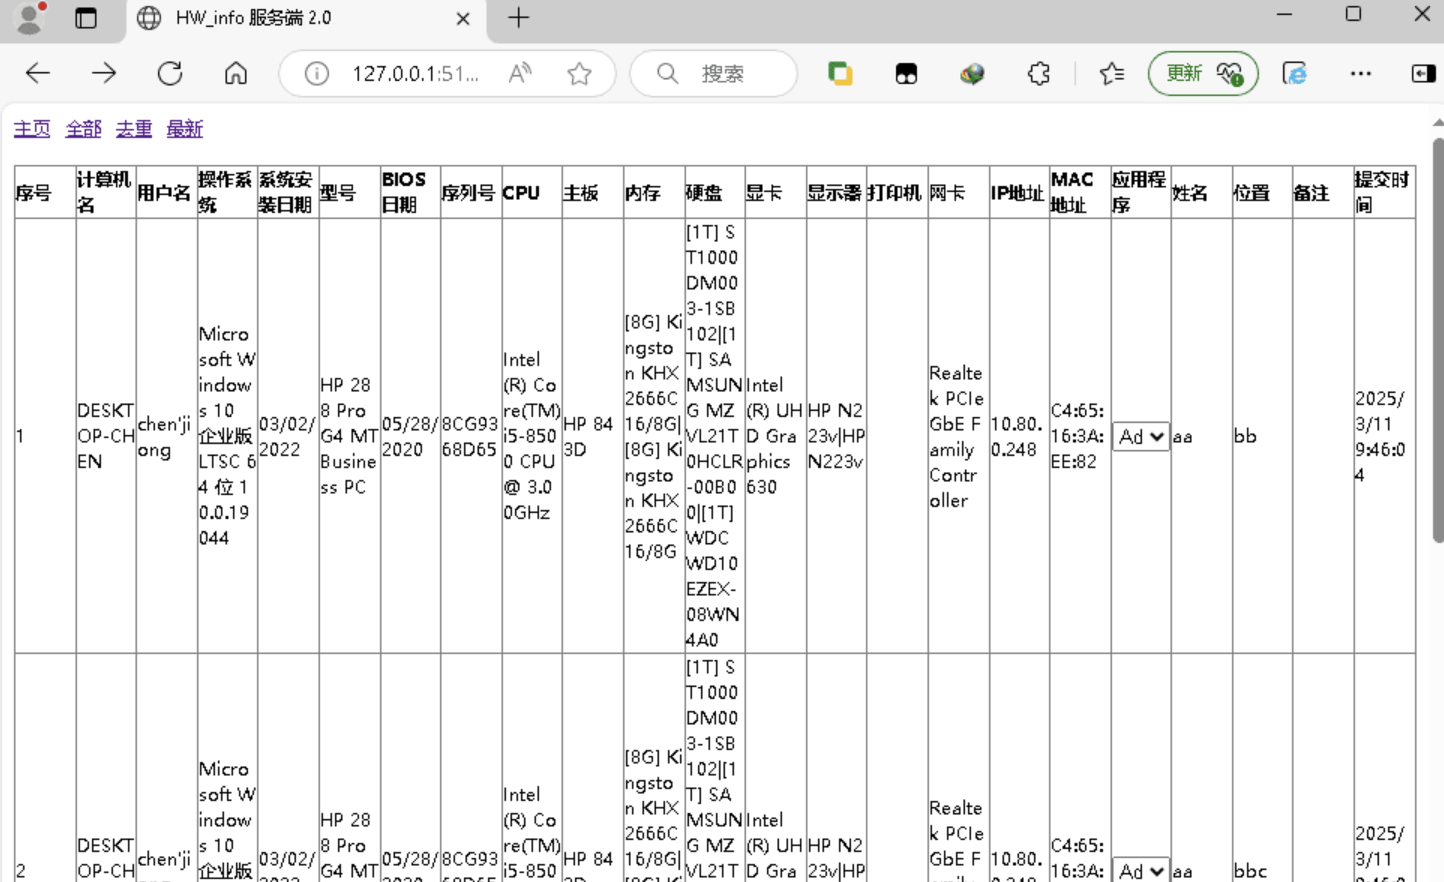Open the Favorites list icon
Image resolution: width=1444 pixels, height=882 pixels.
point(1111,73)
